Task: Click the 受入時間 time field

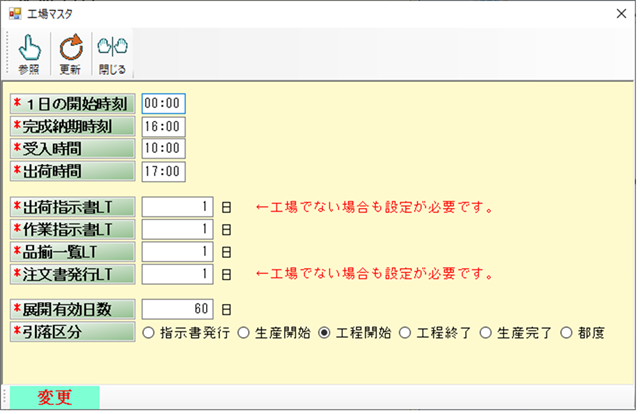Action: click(x=163, y=149)
